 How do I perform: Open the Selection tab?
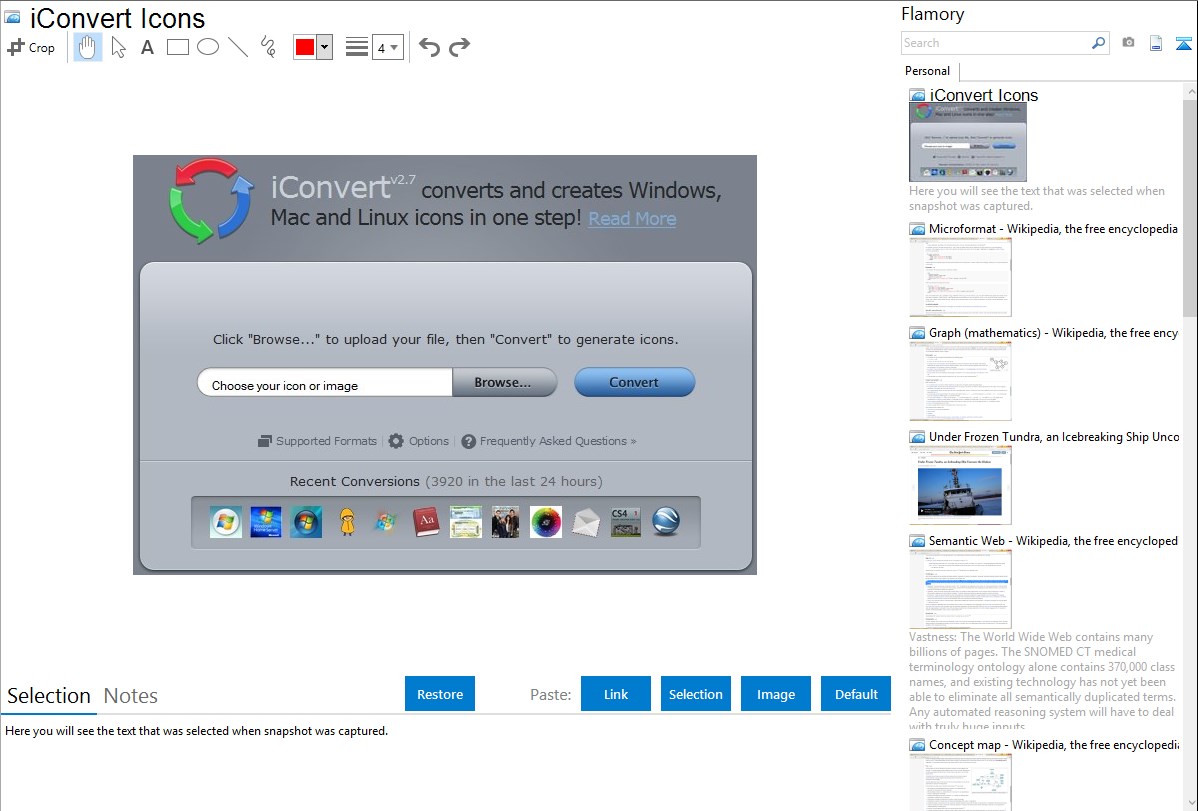click(49, 696)
